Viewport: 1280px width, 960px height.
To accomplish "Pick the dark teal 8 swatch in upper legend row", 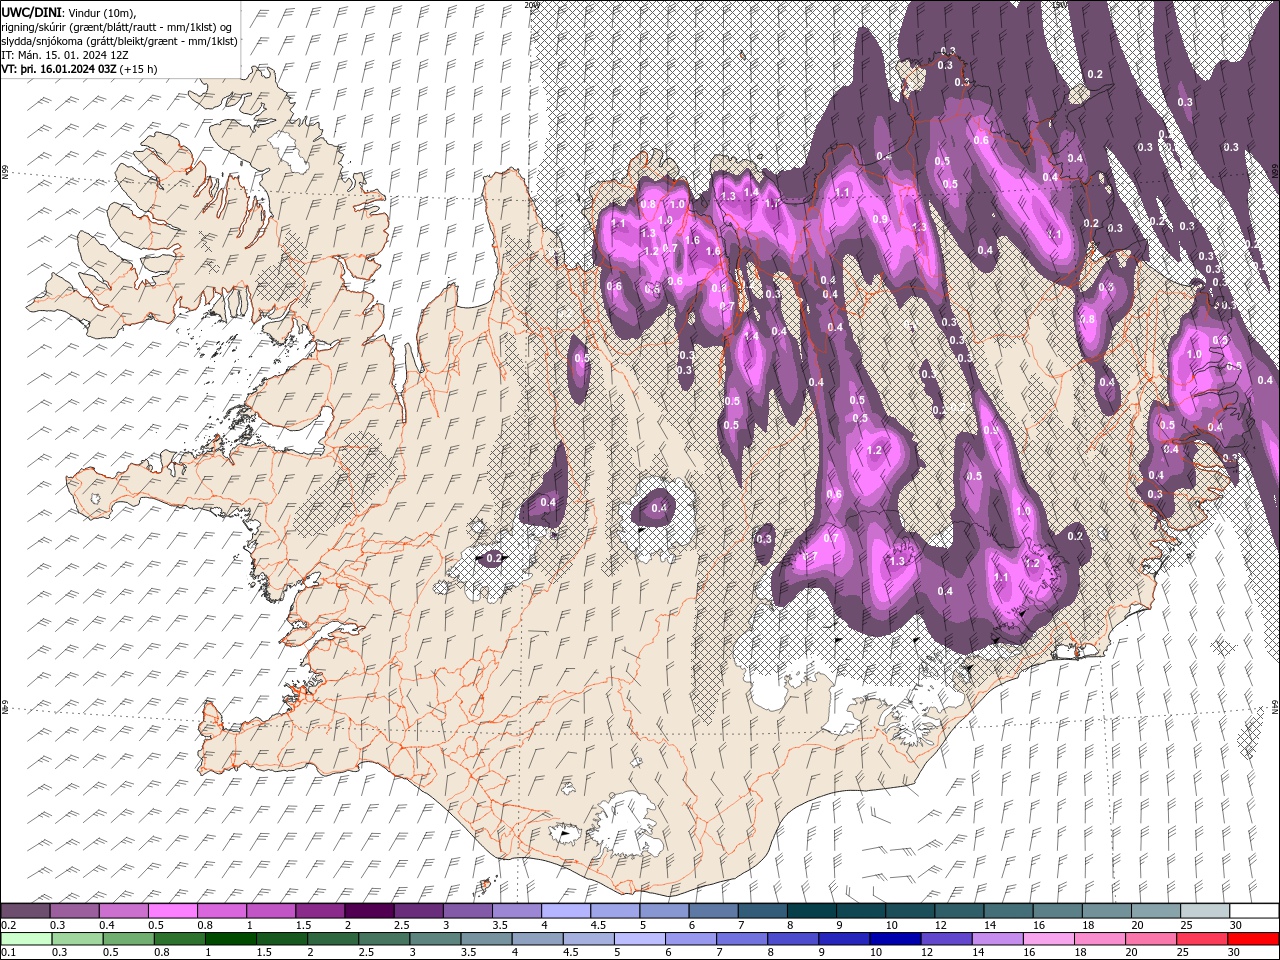I will click(812, 911).
